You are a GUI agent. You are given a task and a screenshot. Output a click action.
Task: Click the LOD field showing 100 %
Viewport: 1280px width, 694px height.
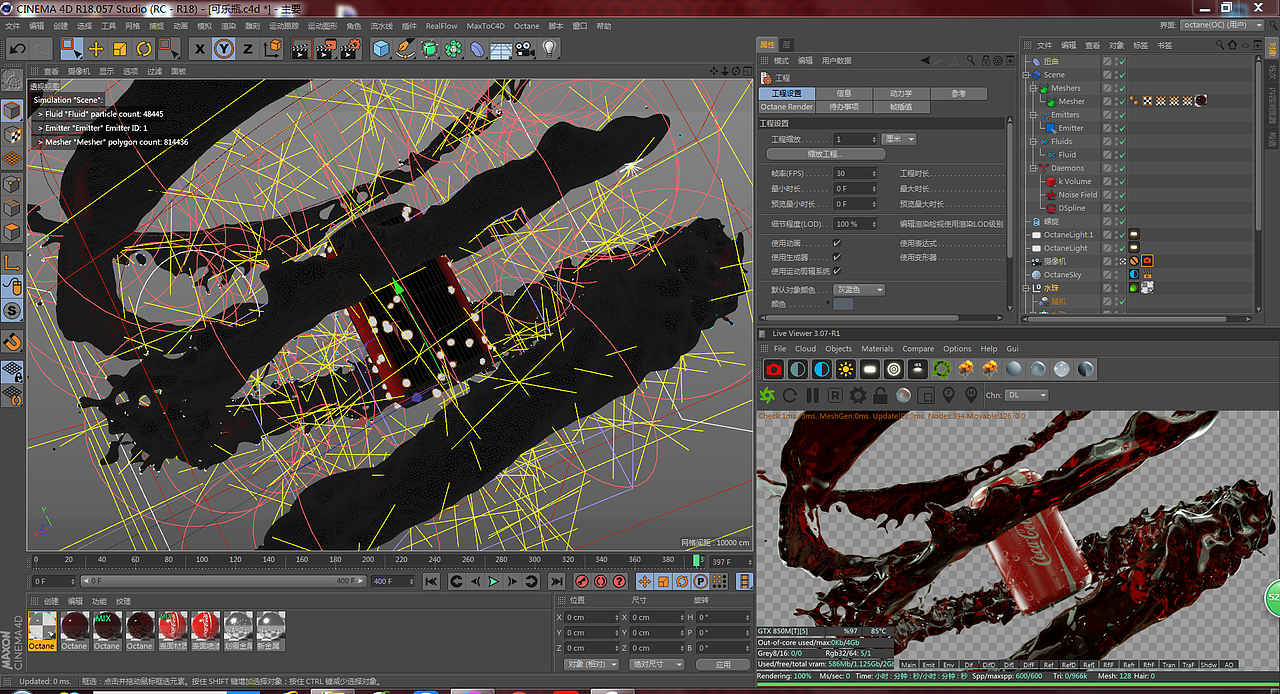[855, 224]
